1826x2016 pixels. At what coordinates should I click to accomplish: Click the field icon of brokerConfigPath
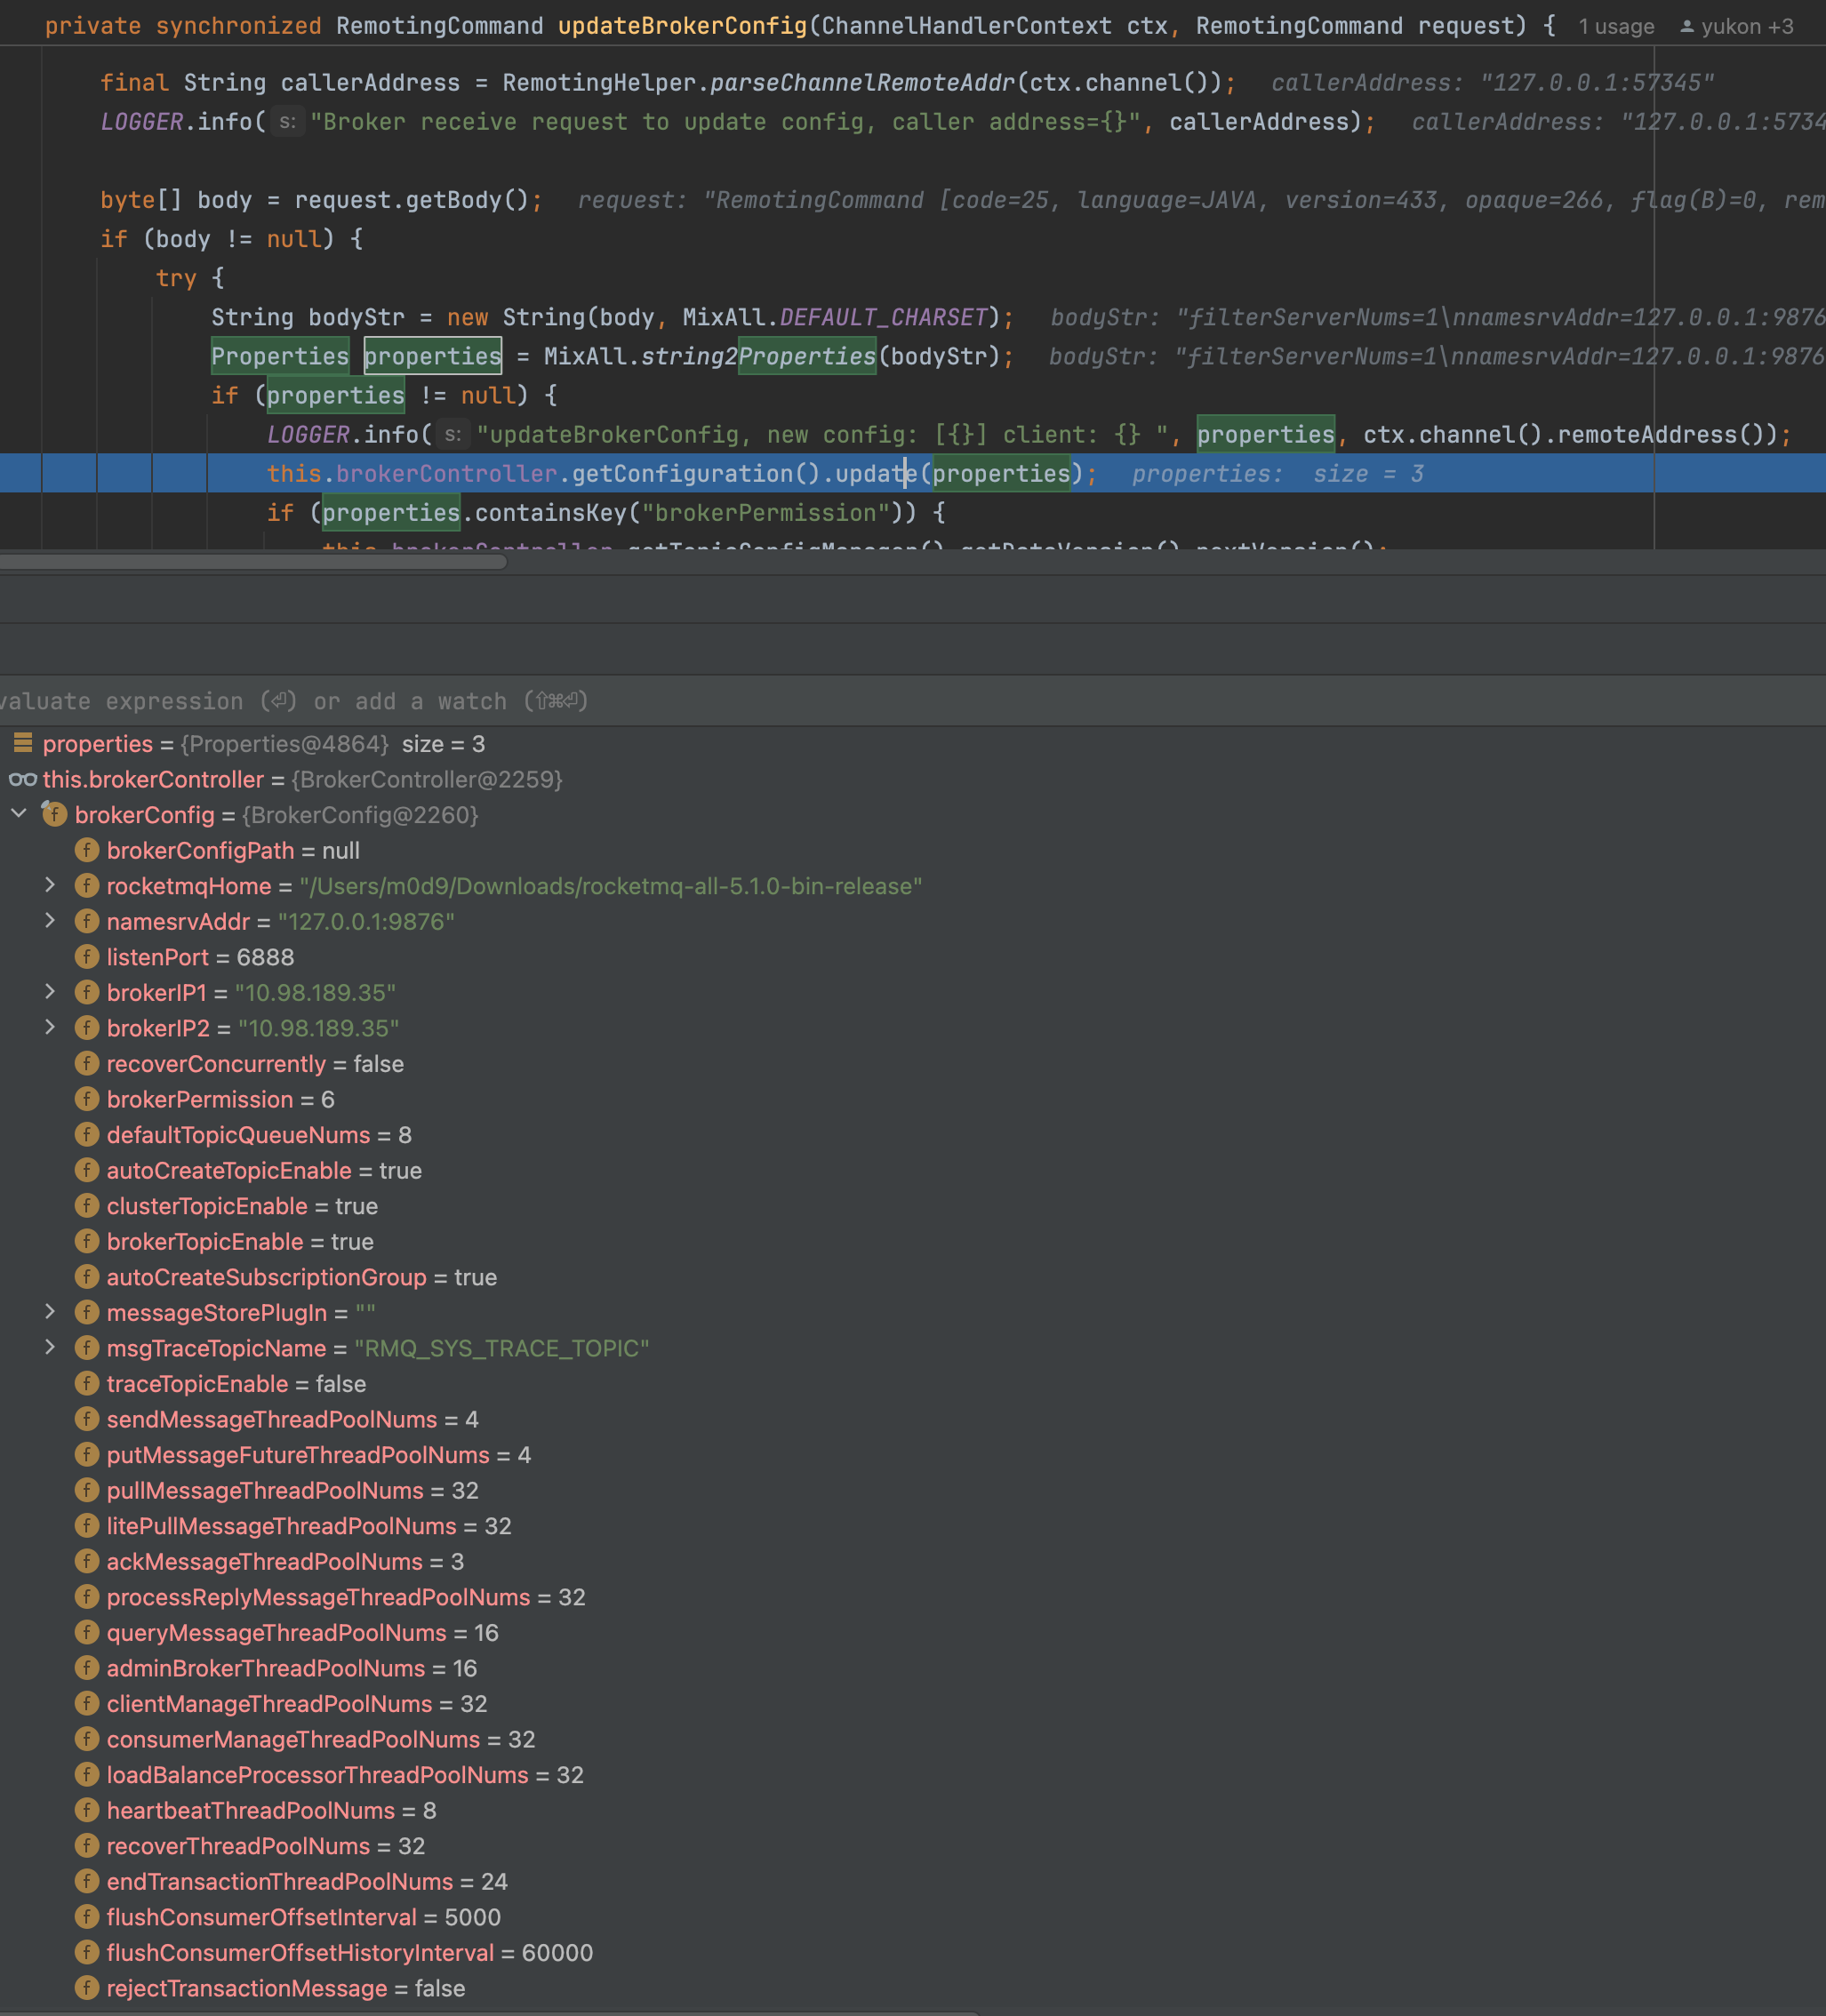click(x=87, y=850)
